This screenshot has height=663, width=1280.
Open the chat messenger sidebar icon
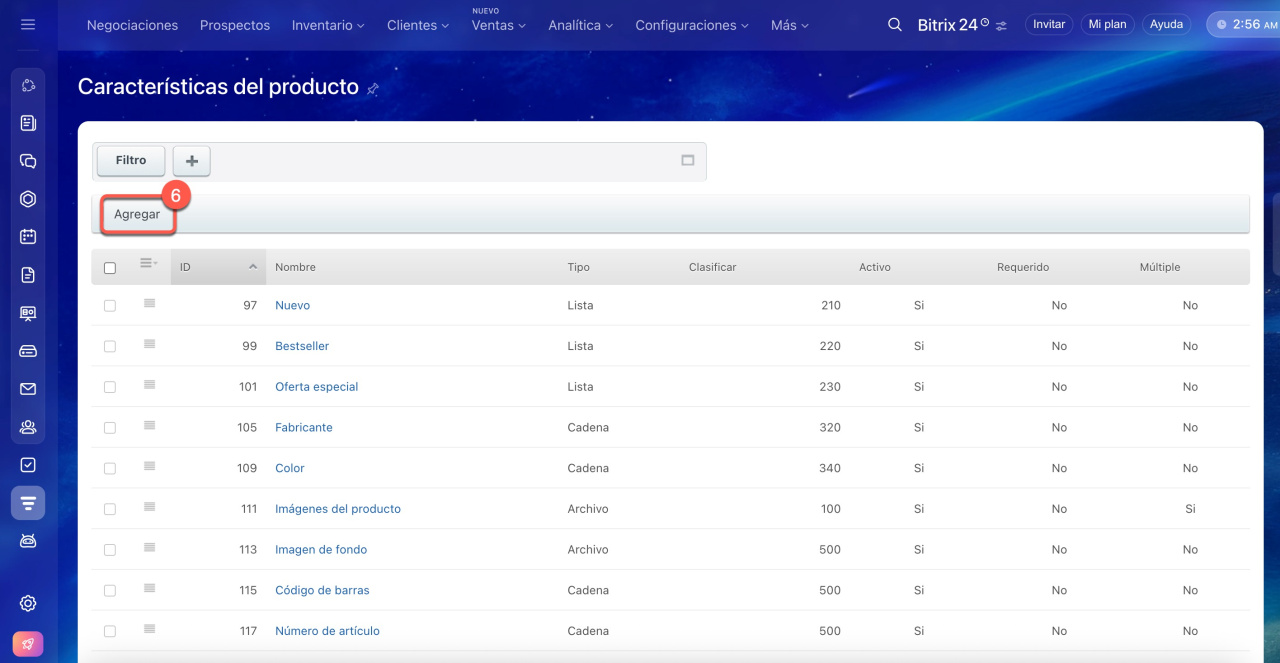tap(28, 161)
